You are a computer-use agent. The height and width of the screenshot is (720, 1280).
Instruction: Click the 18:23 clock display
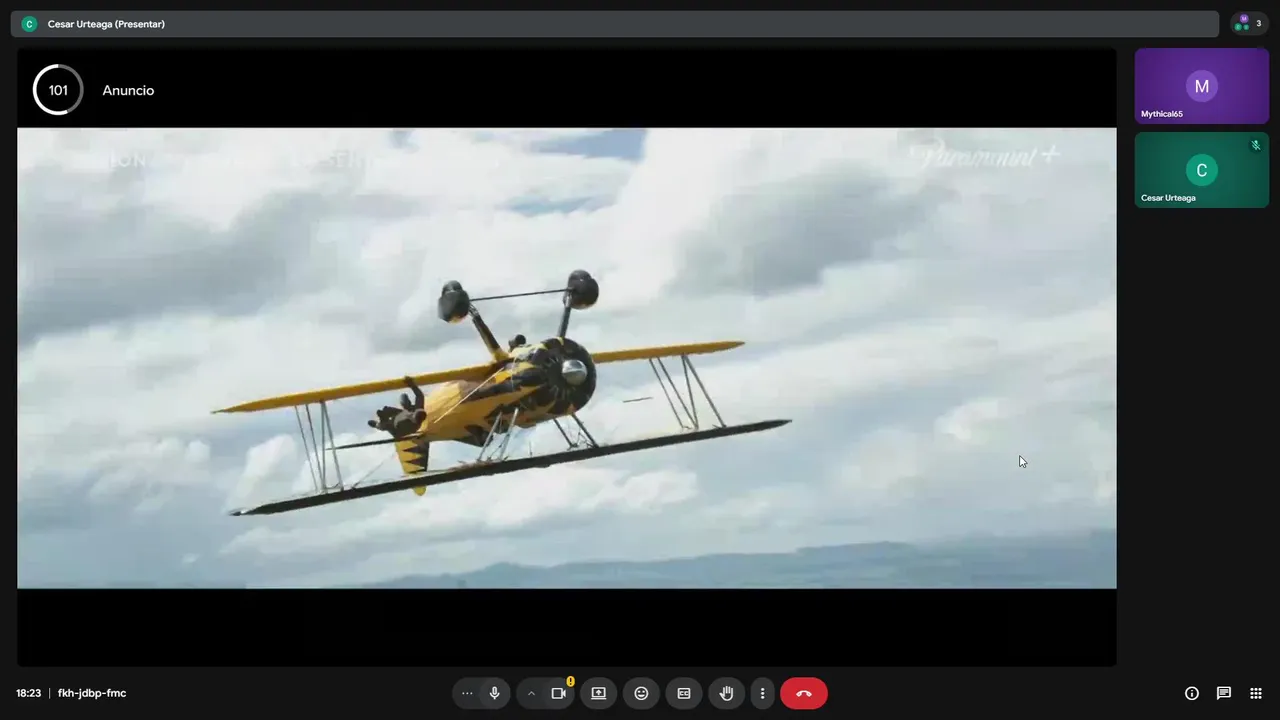coord(28,693)
